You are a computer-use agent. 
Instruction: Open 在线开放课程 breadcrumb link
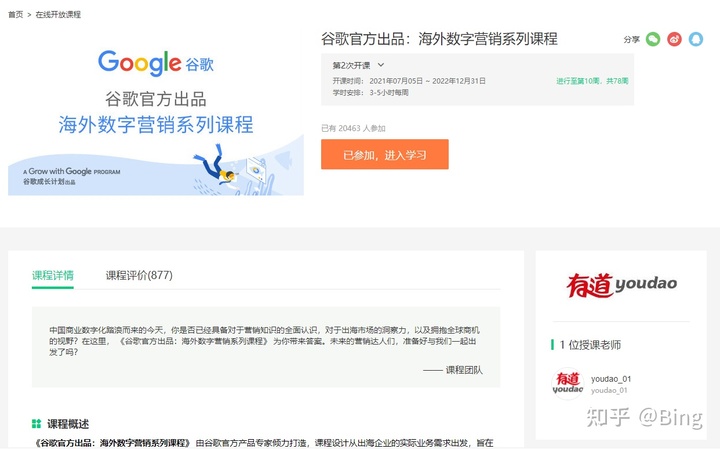(58, 15)
